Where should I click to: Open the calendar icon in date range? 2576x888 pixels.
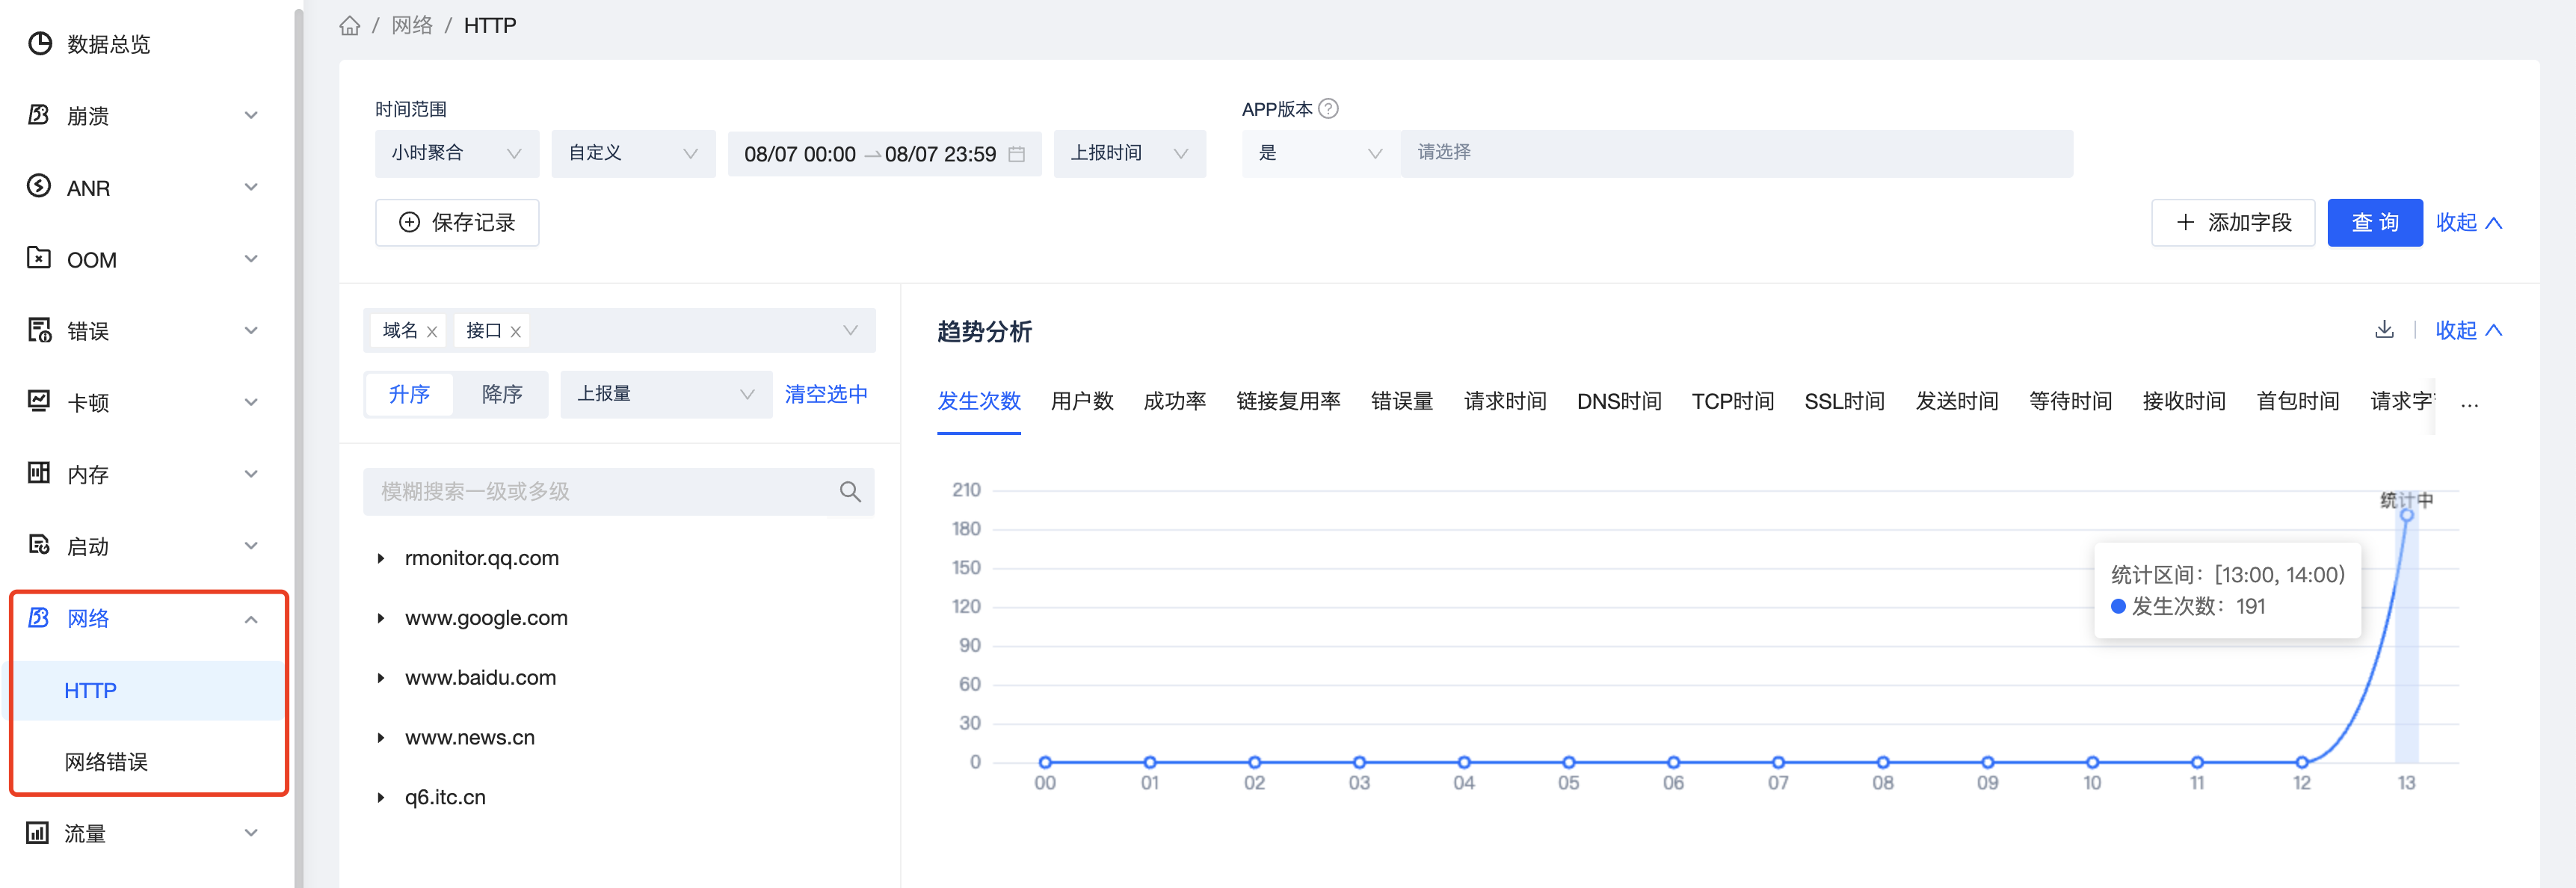(1016, 154)
